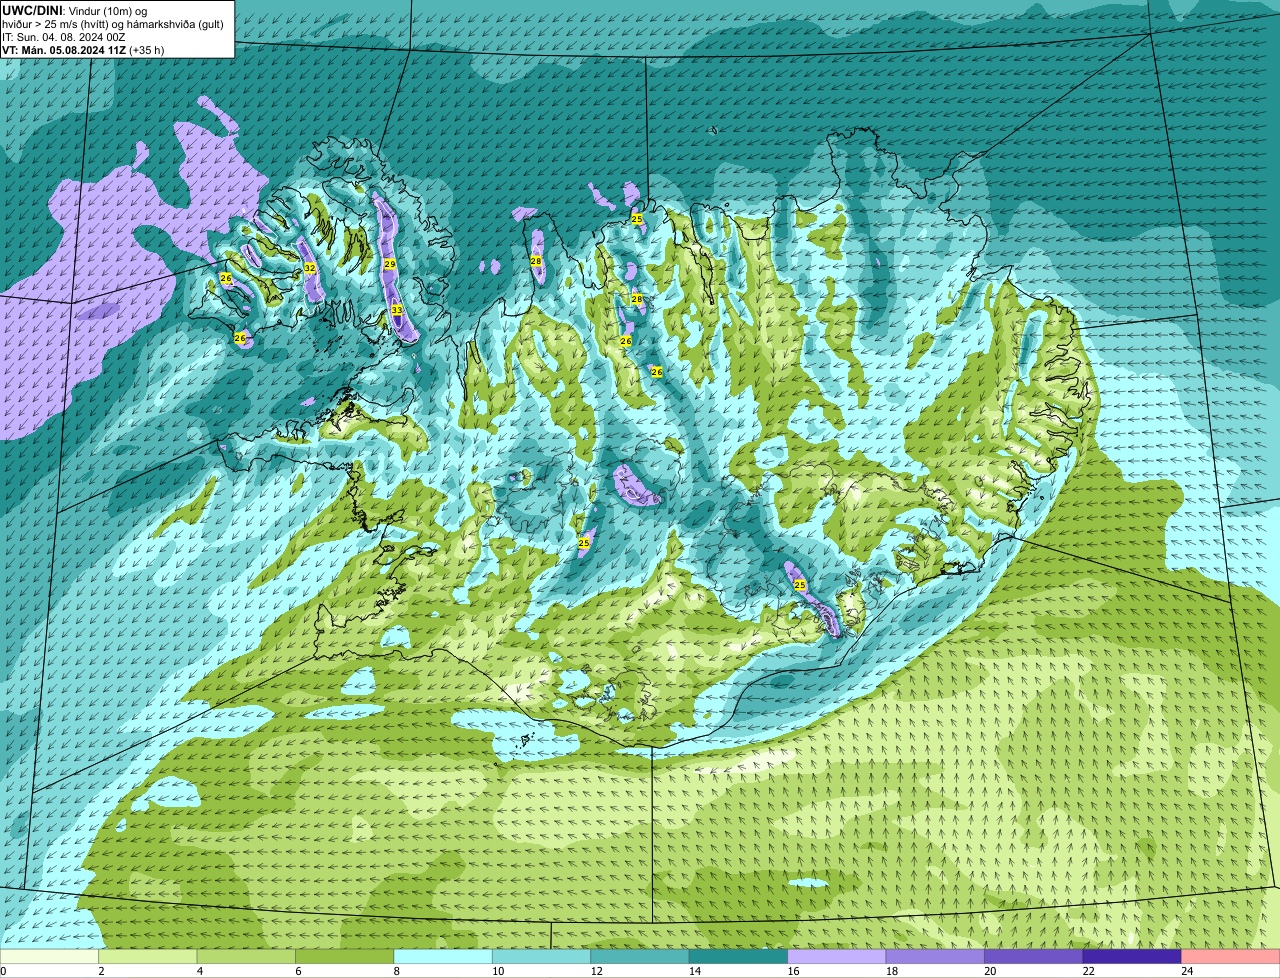Click the legend tick value 8
Image resolution: width=1280 pixels, height=978 pixels.
pos(395,971)
